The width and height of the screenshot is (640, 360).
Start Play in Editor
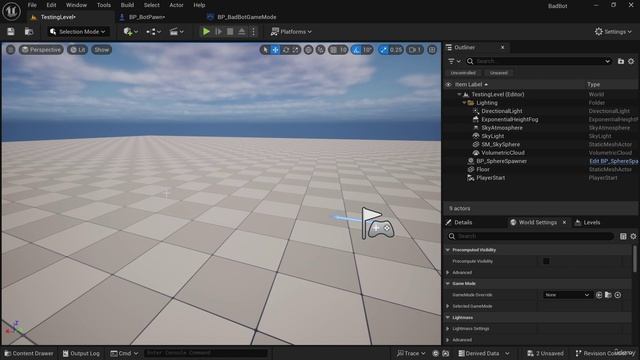(206, 31)
